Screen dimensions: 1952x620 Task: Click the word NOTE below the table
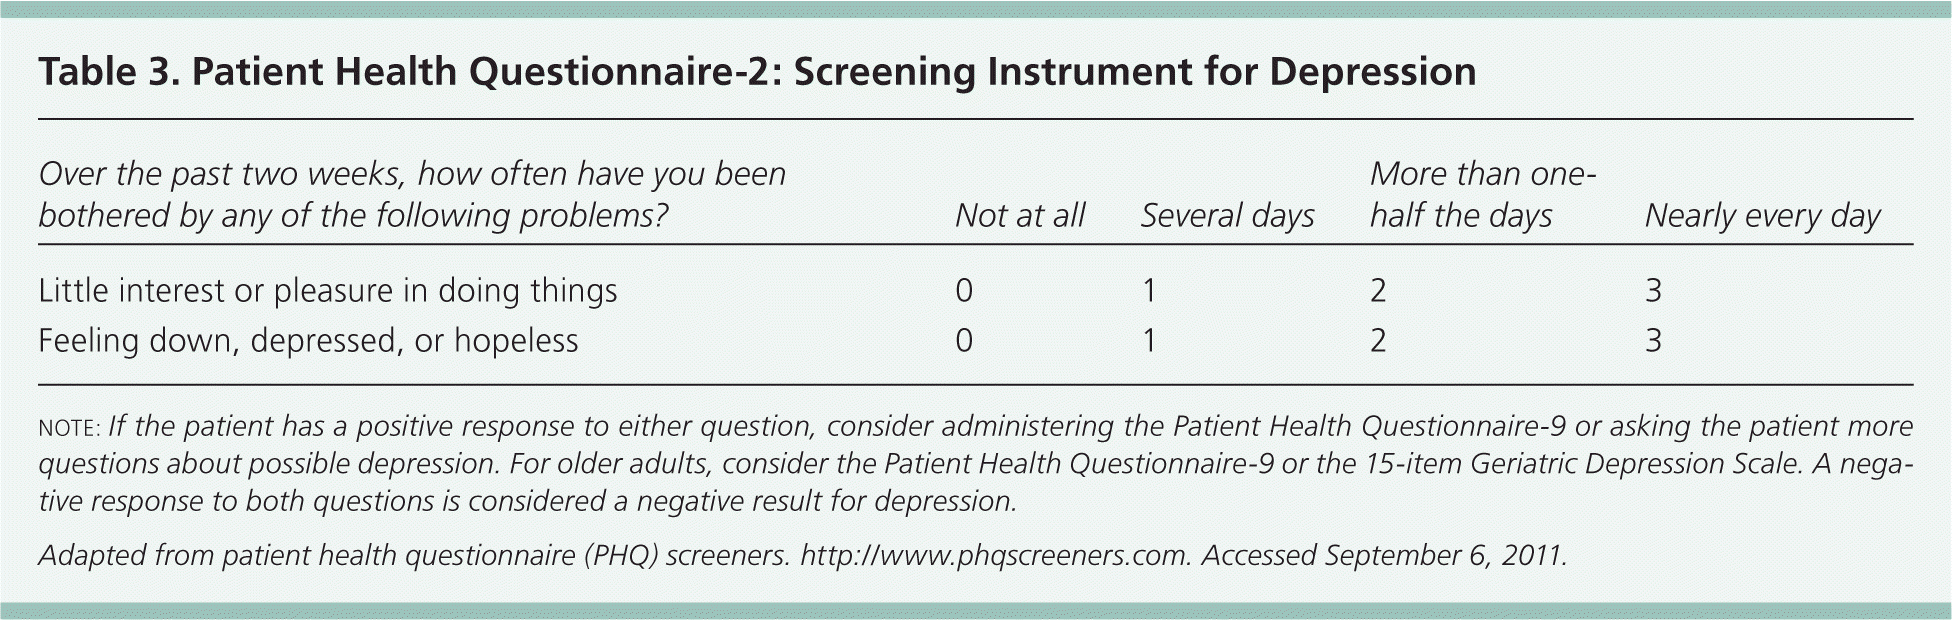coord(68,428)
